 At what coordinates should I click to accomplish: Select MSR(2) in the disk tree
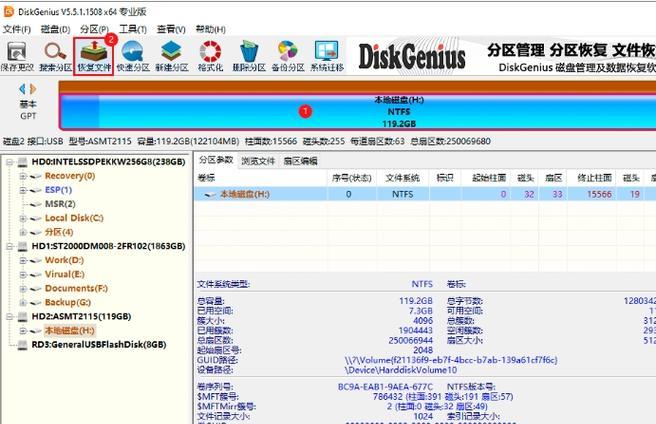pos(60,204)
